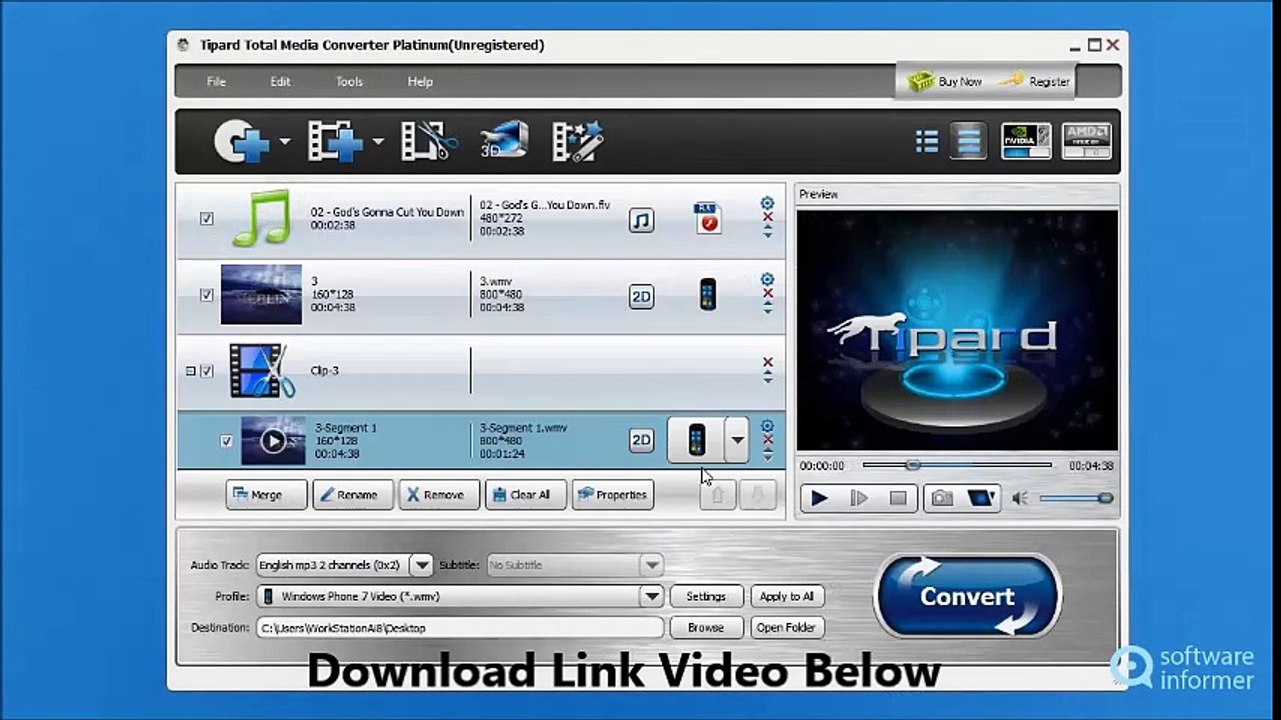
Task: Switch to detailed list view
Action: pos(968,142)
